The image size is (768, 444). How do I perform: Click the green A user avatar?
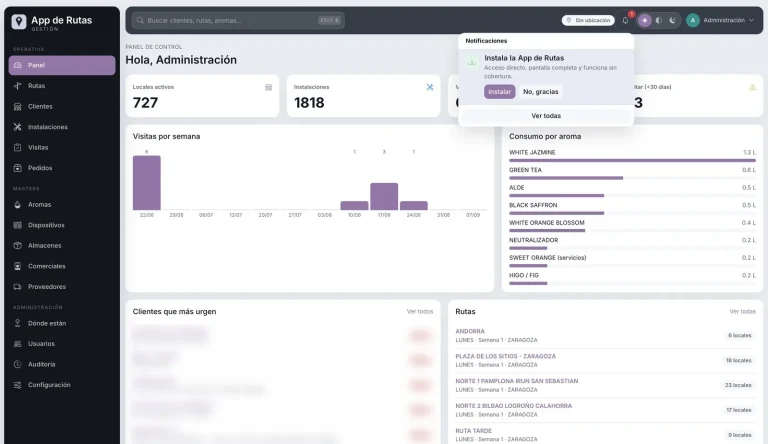pos(693,21)
